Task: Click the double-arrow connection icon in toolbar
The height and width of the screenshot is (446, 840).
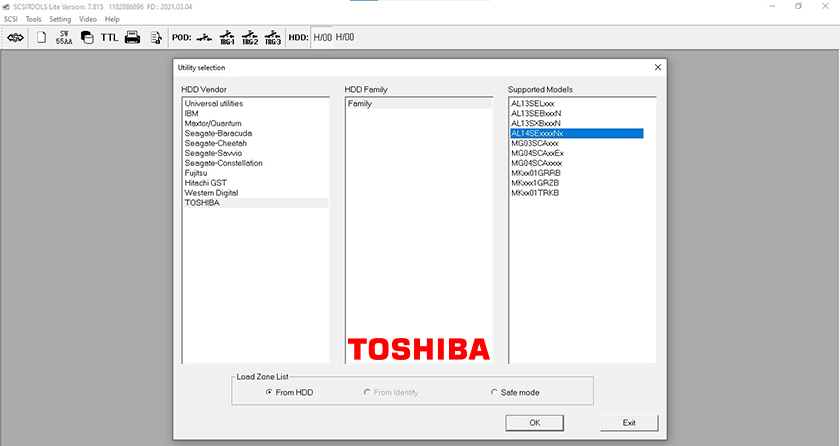Action: [x=16, y=37]
